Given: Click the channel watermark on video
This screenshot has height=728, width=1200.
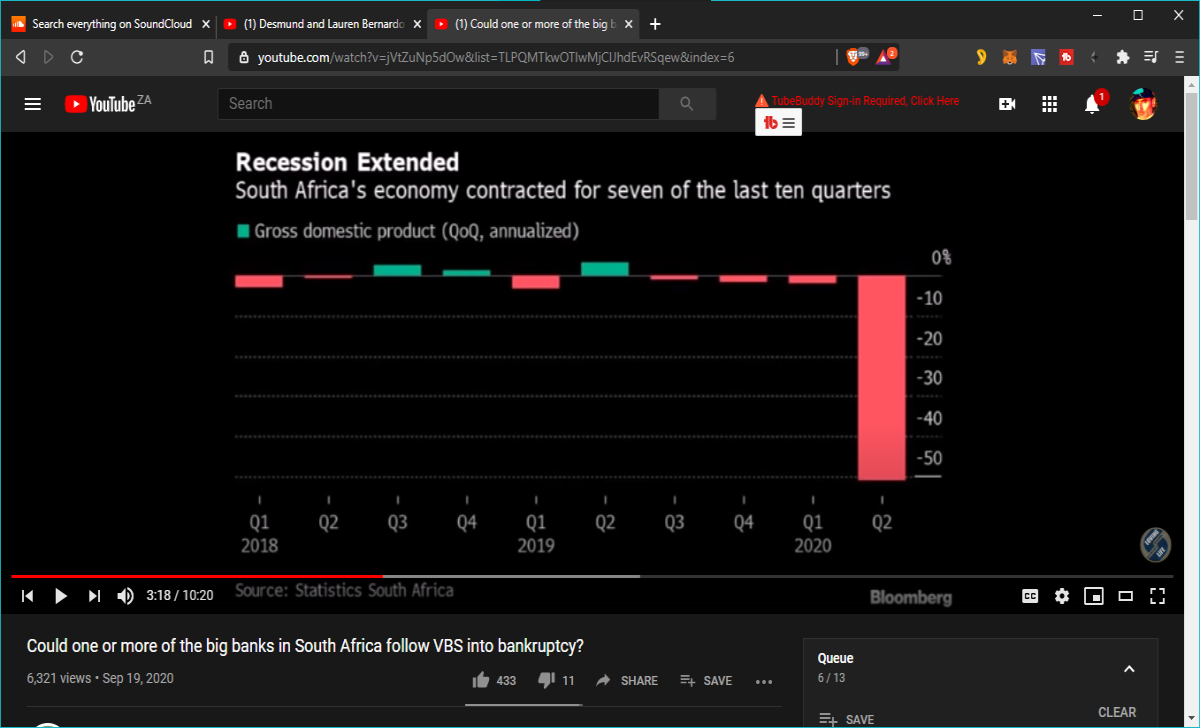Looking at the screenshot, I should (1155, 545).
